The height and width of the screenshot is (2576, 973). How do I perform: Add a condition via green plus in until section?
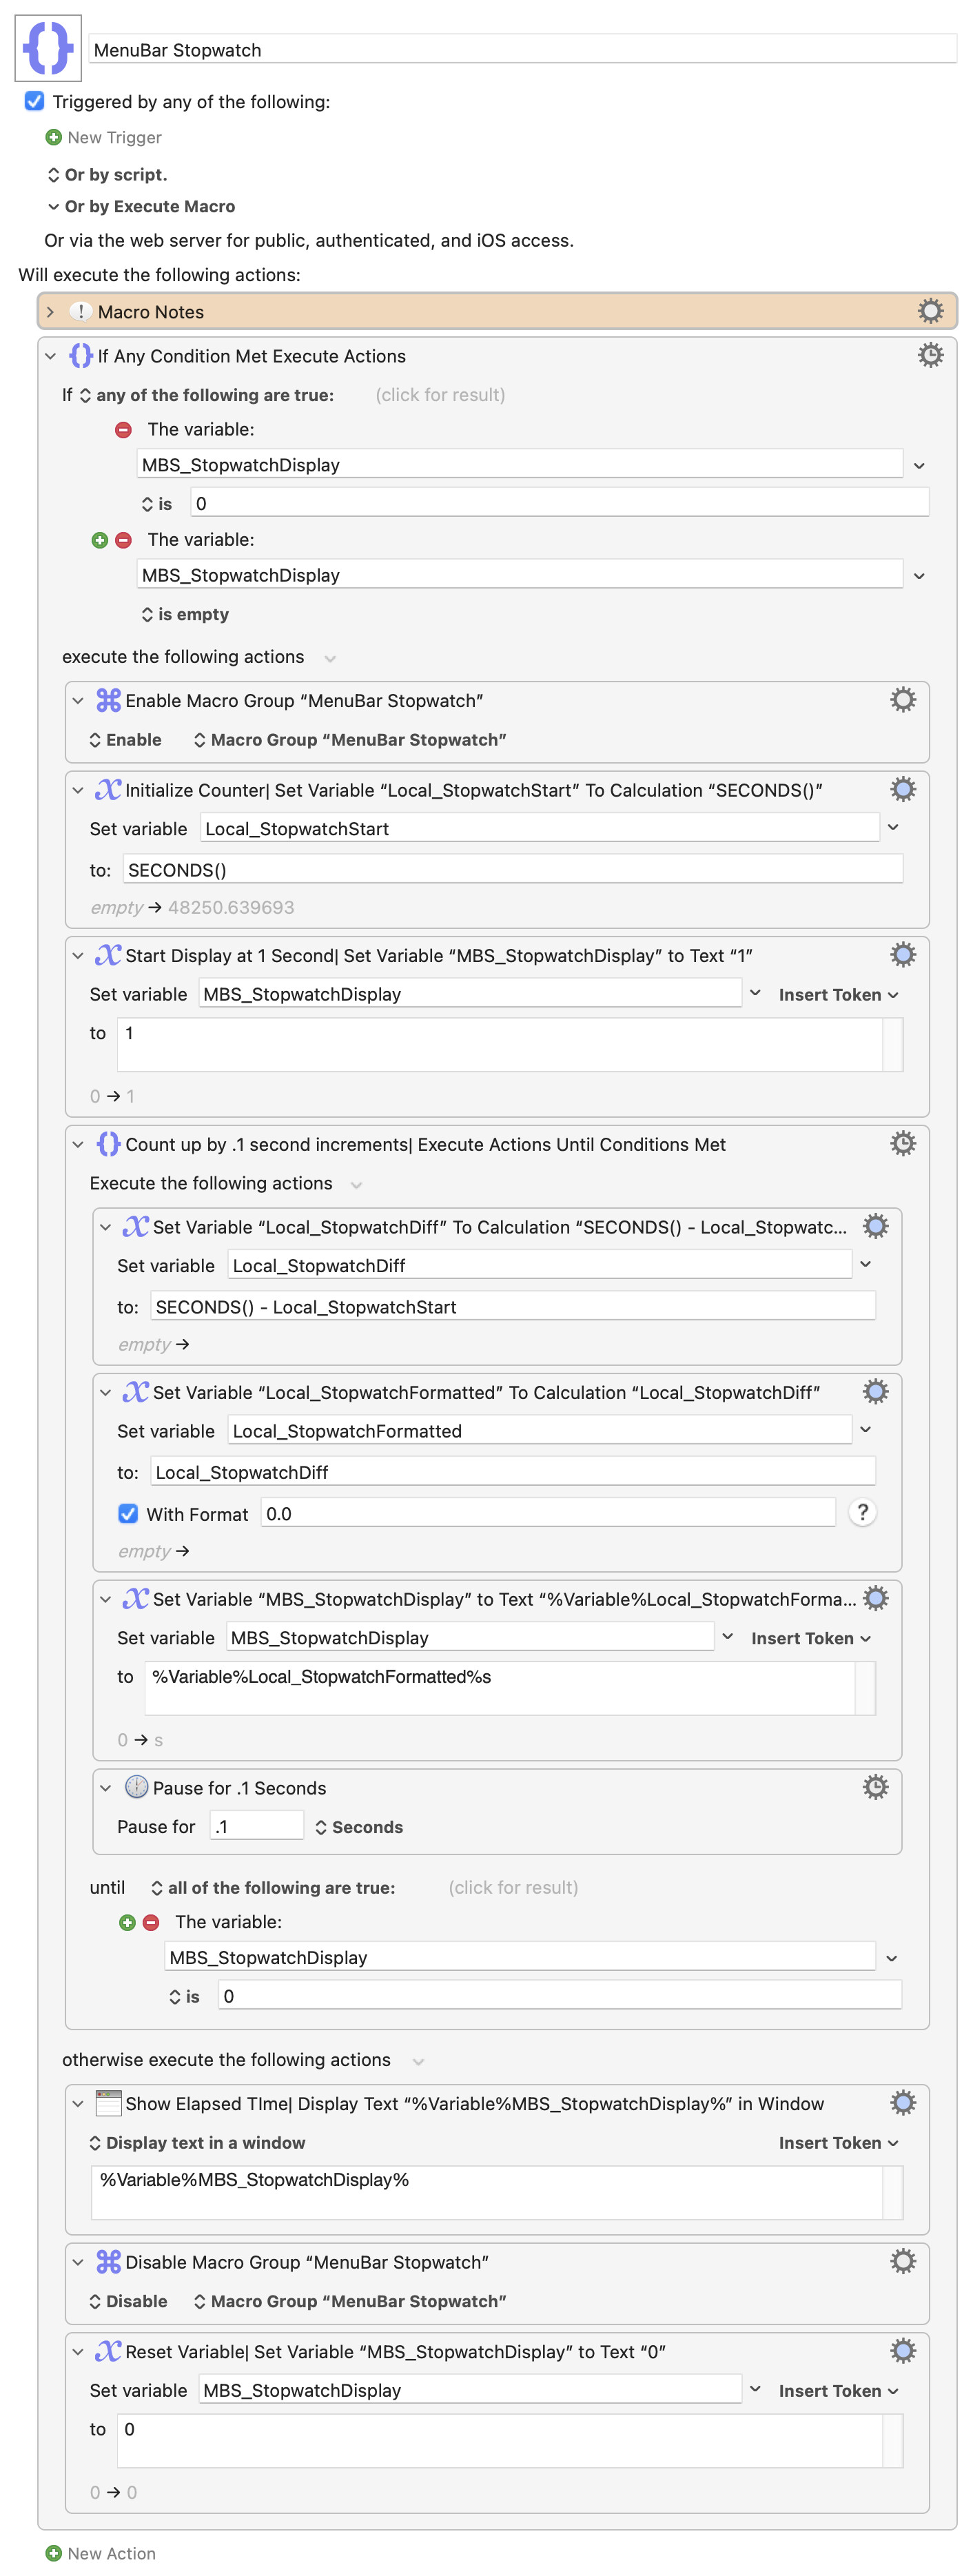tap(127, 1922)
